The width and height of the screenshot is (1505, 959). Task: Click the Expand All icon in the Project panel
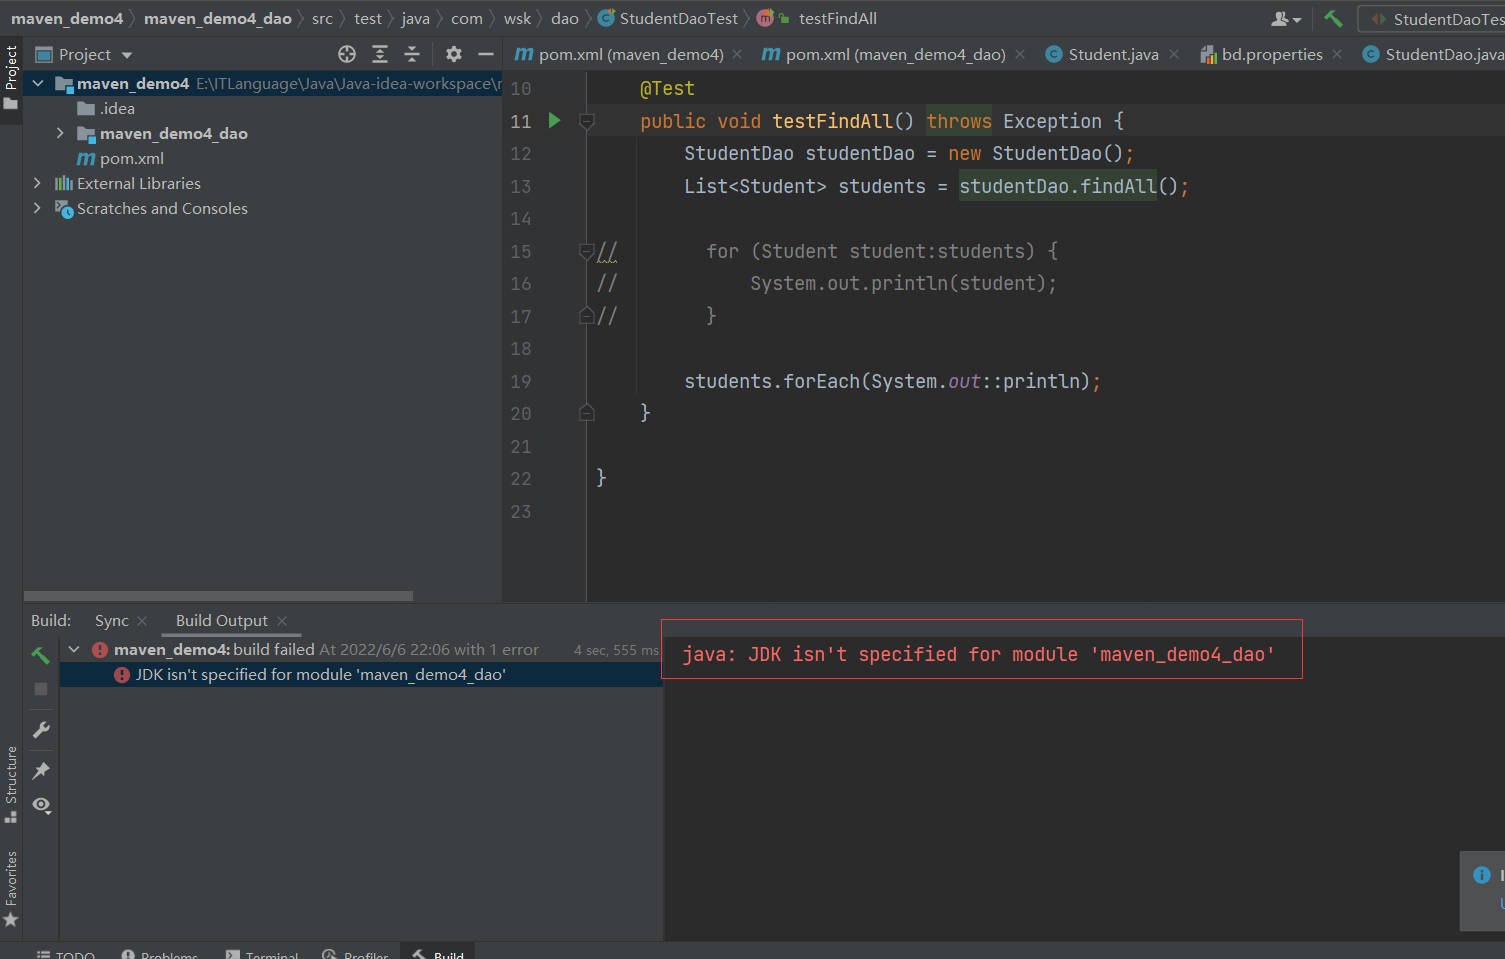pos(380,54)
